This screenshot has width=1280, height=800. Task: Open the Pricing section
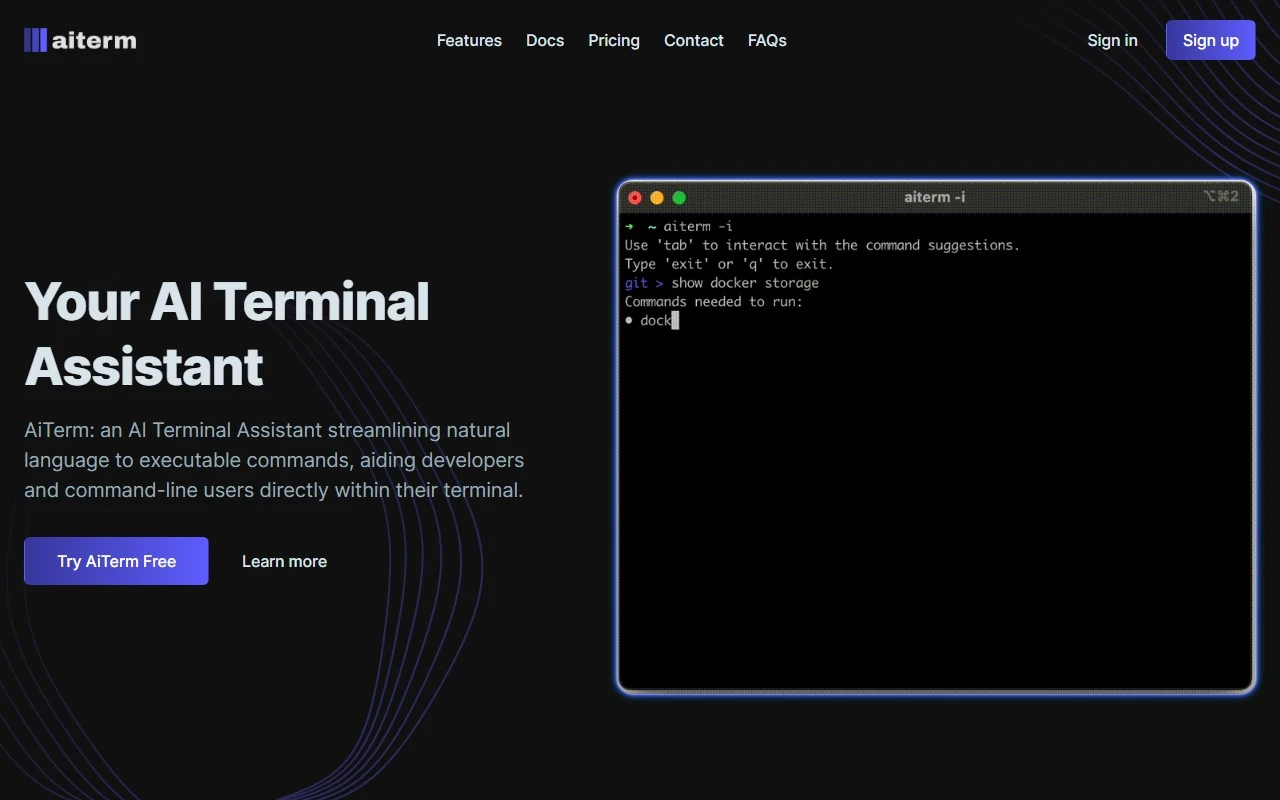(x=614, y=40)
